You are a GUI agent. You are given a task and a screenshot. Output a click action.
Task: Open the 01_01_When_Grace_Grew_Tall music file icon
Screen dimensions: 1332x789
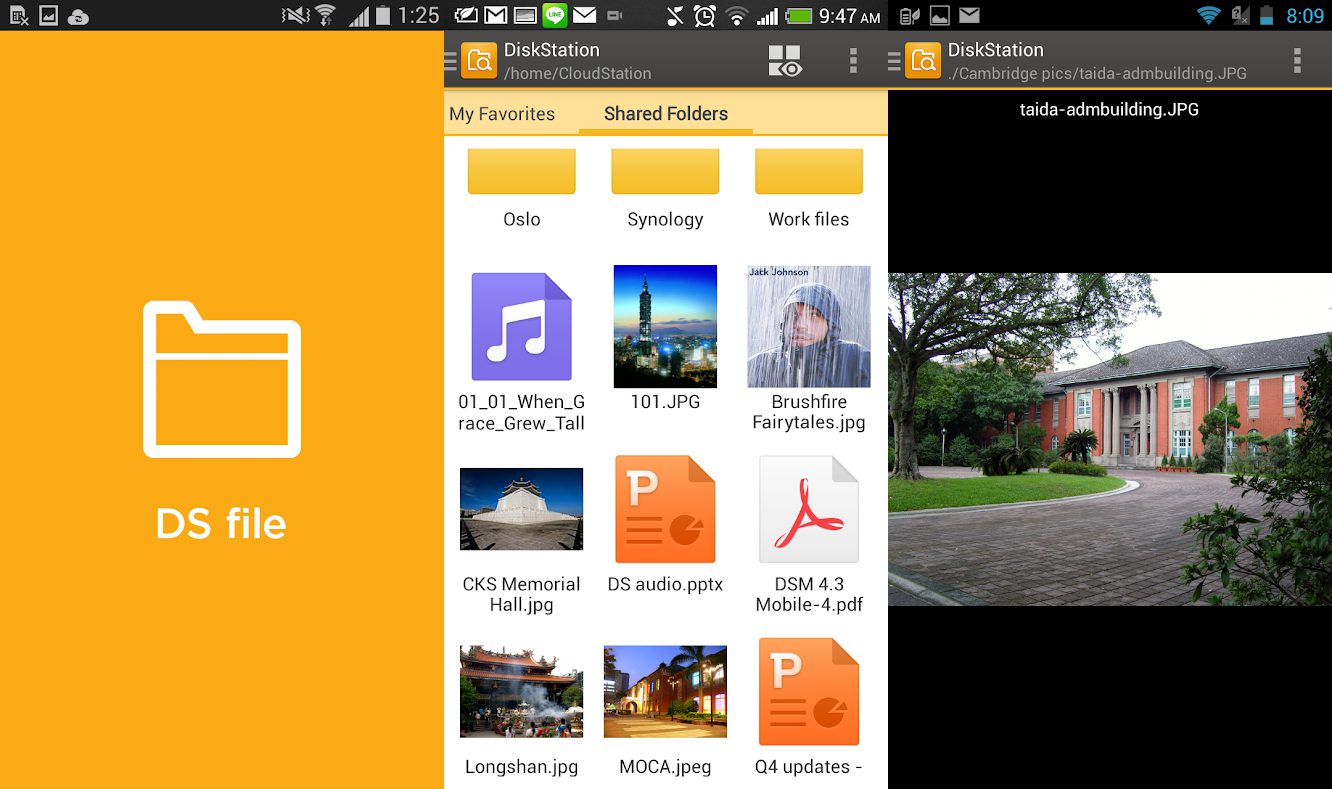(x=521, y=326)
